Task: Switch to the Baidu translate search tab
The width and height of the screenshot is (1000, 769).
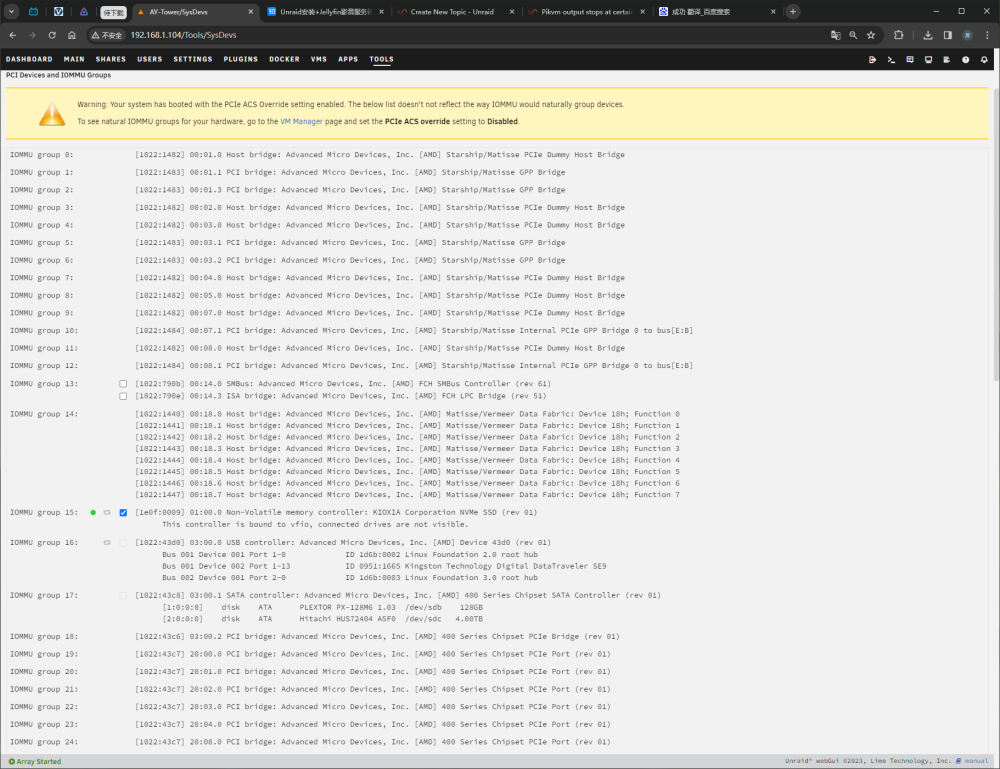Action: point(716,11)
